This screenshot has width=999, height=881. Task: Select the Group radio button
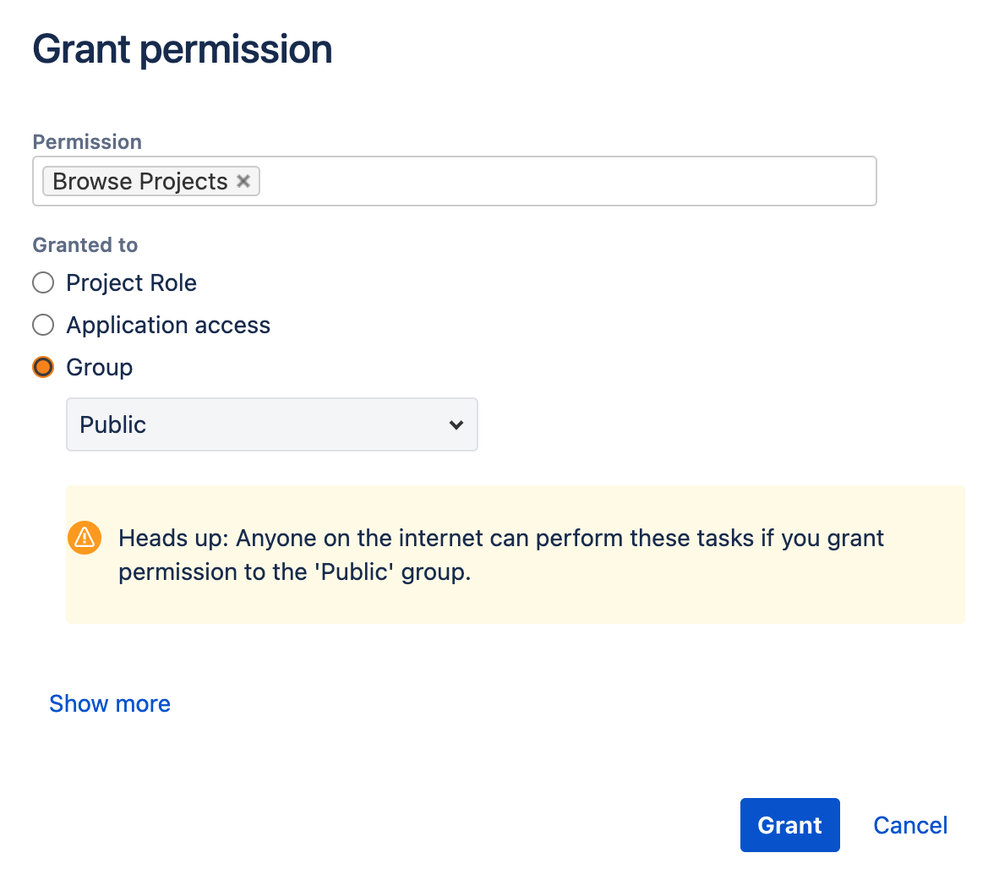pyautogui.click(x=43, y=367)
